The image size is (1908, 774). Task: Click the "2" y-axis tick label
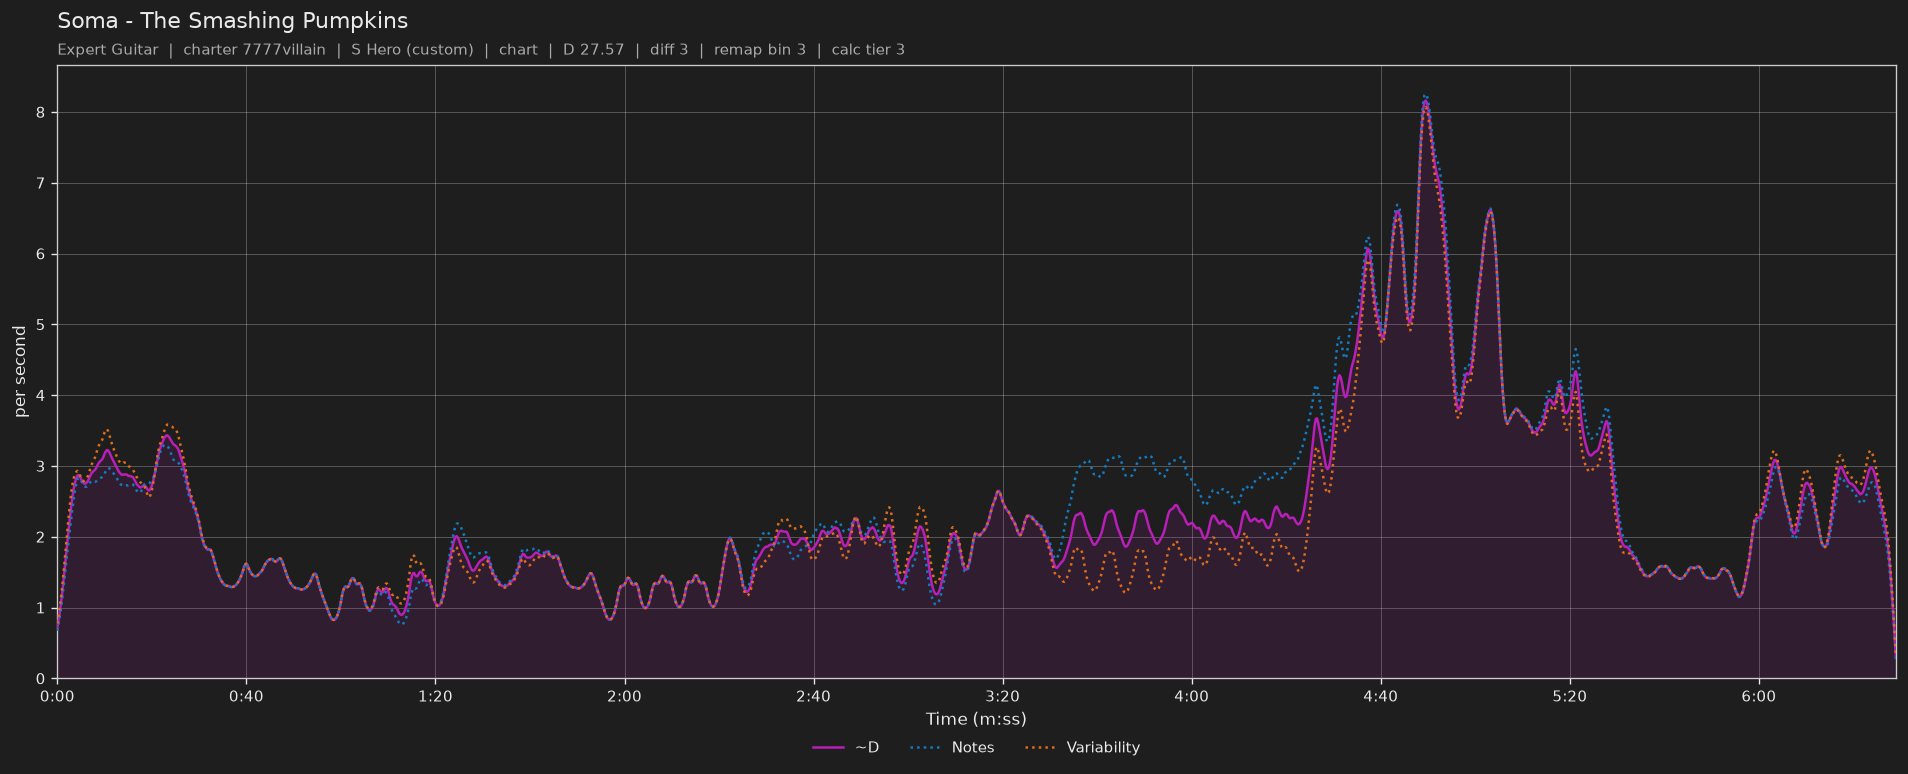(x=42, y=538)
